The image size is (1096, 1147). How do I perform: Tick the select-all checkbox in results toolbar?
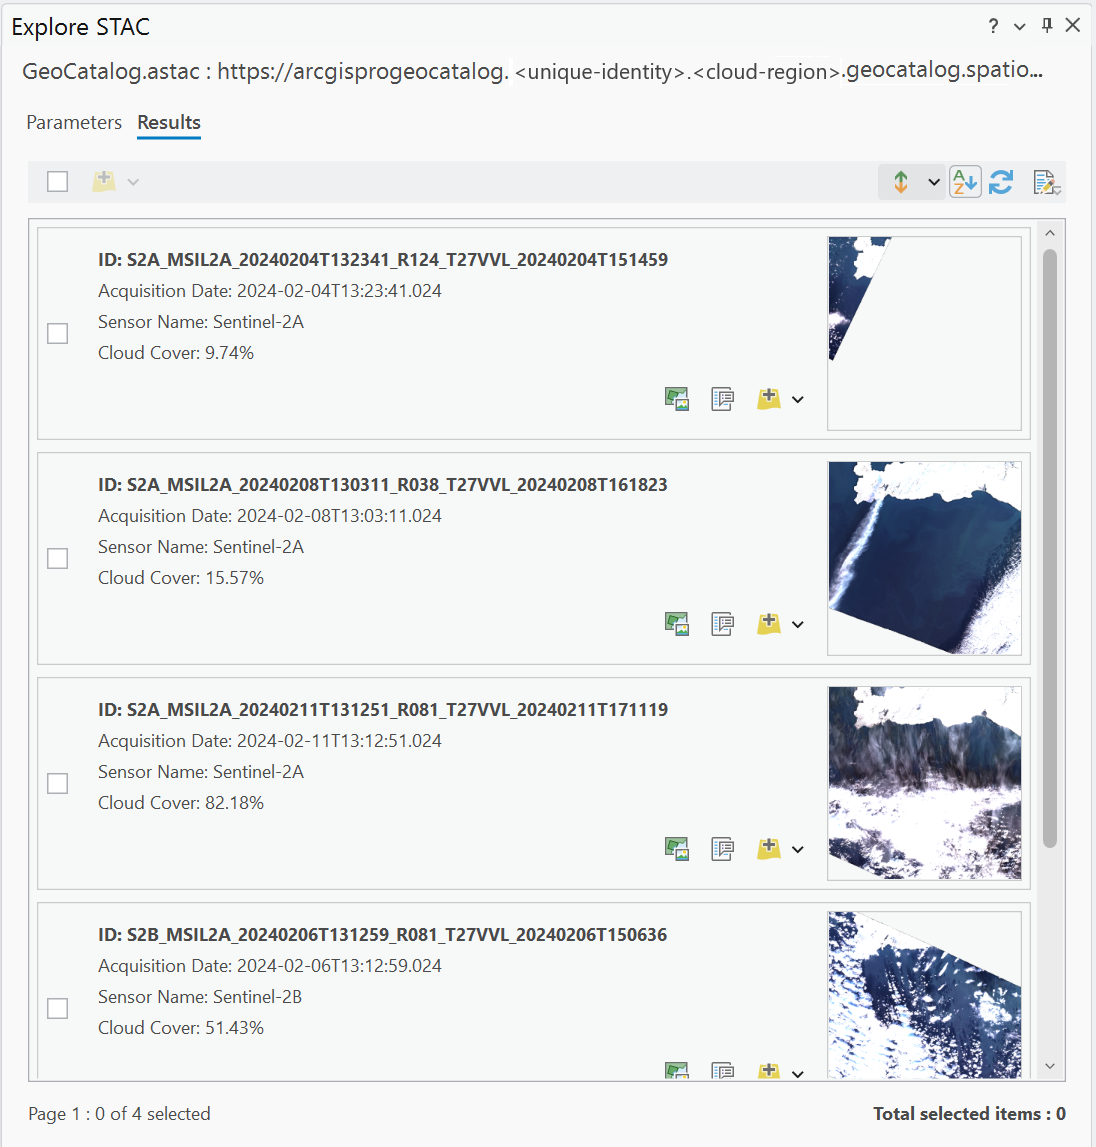click(x=57, y=181)
